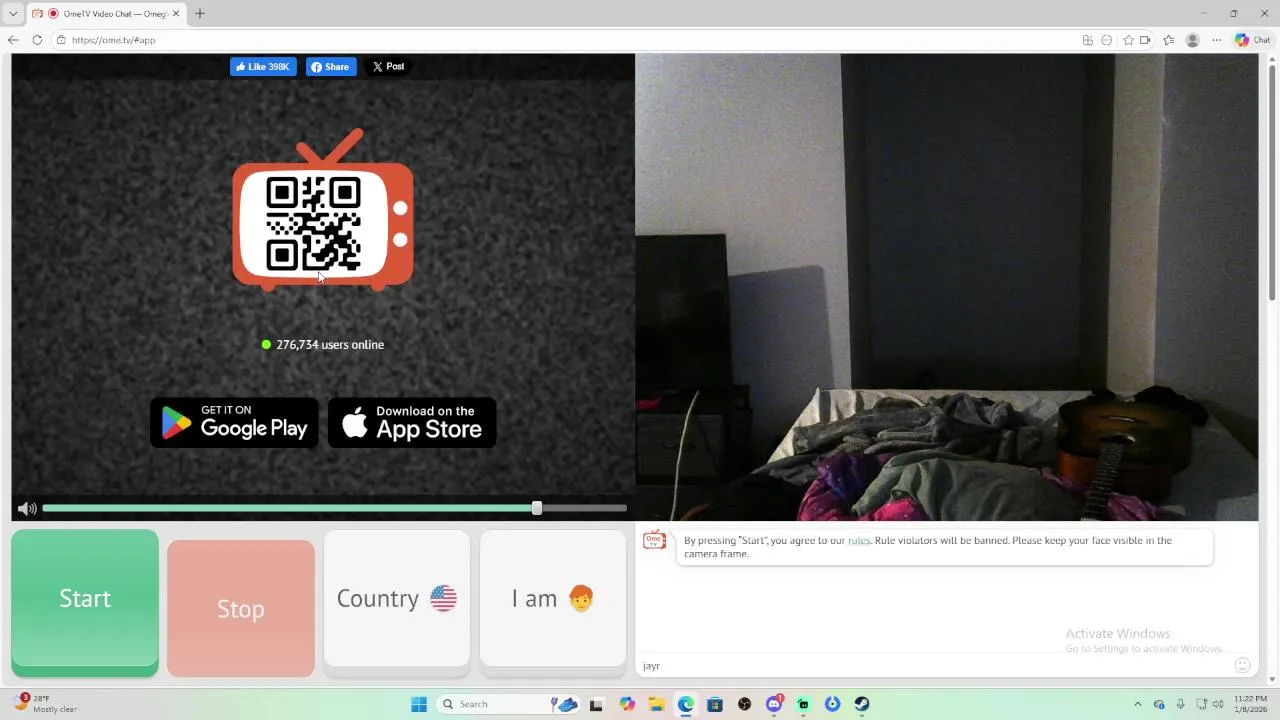Open Copilot Chat sidebar
Viewport: 1280px width, 720px height.
(1252, 40)
